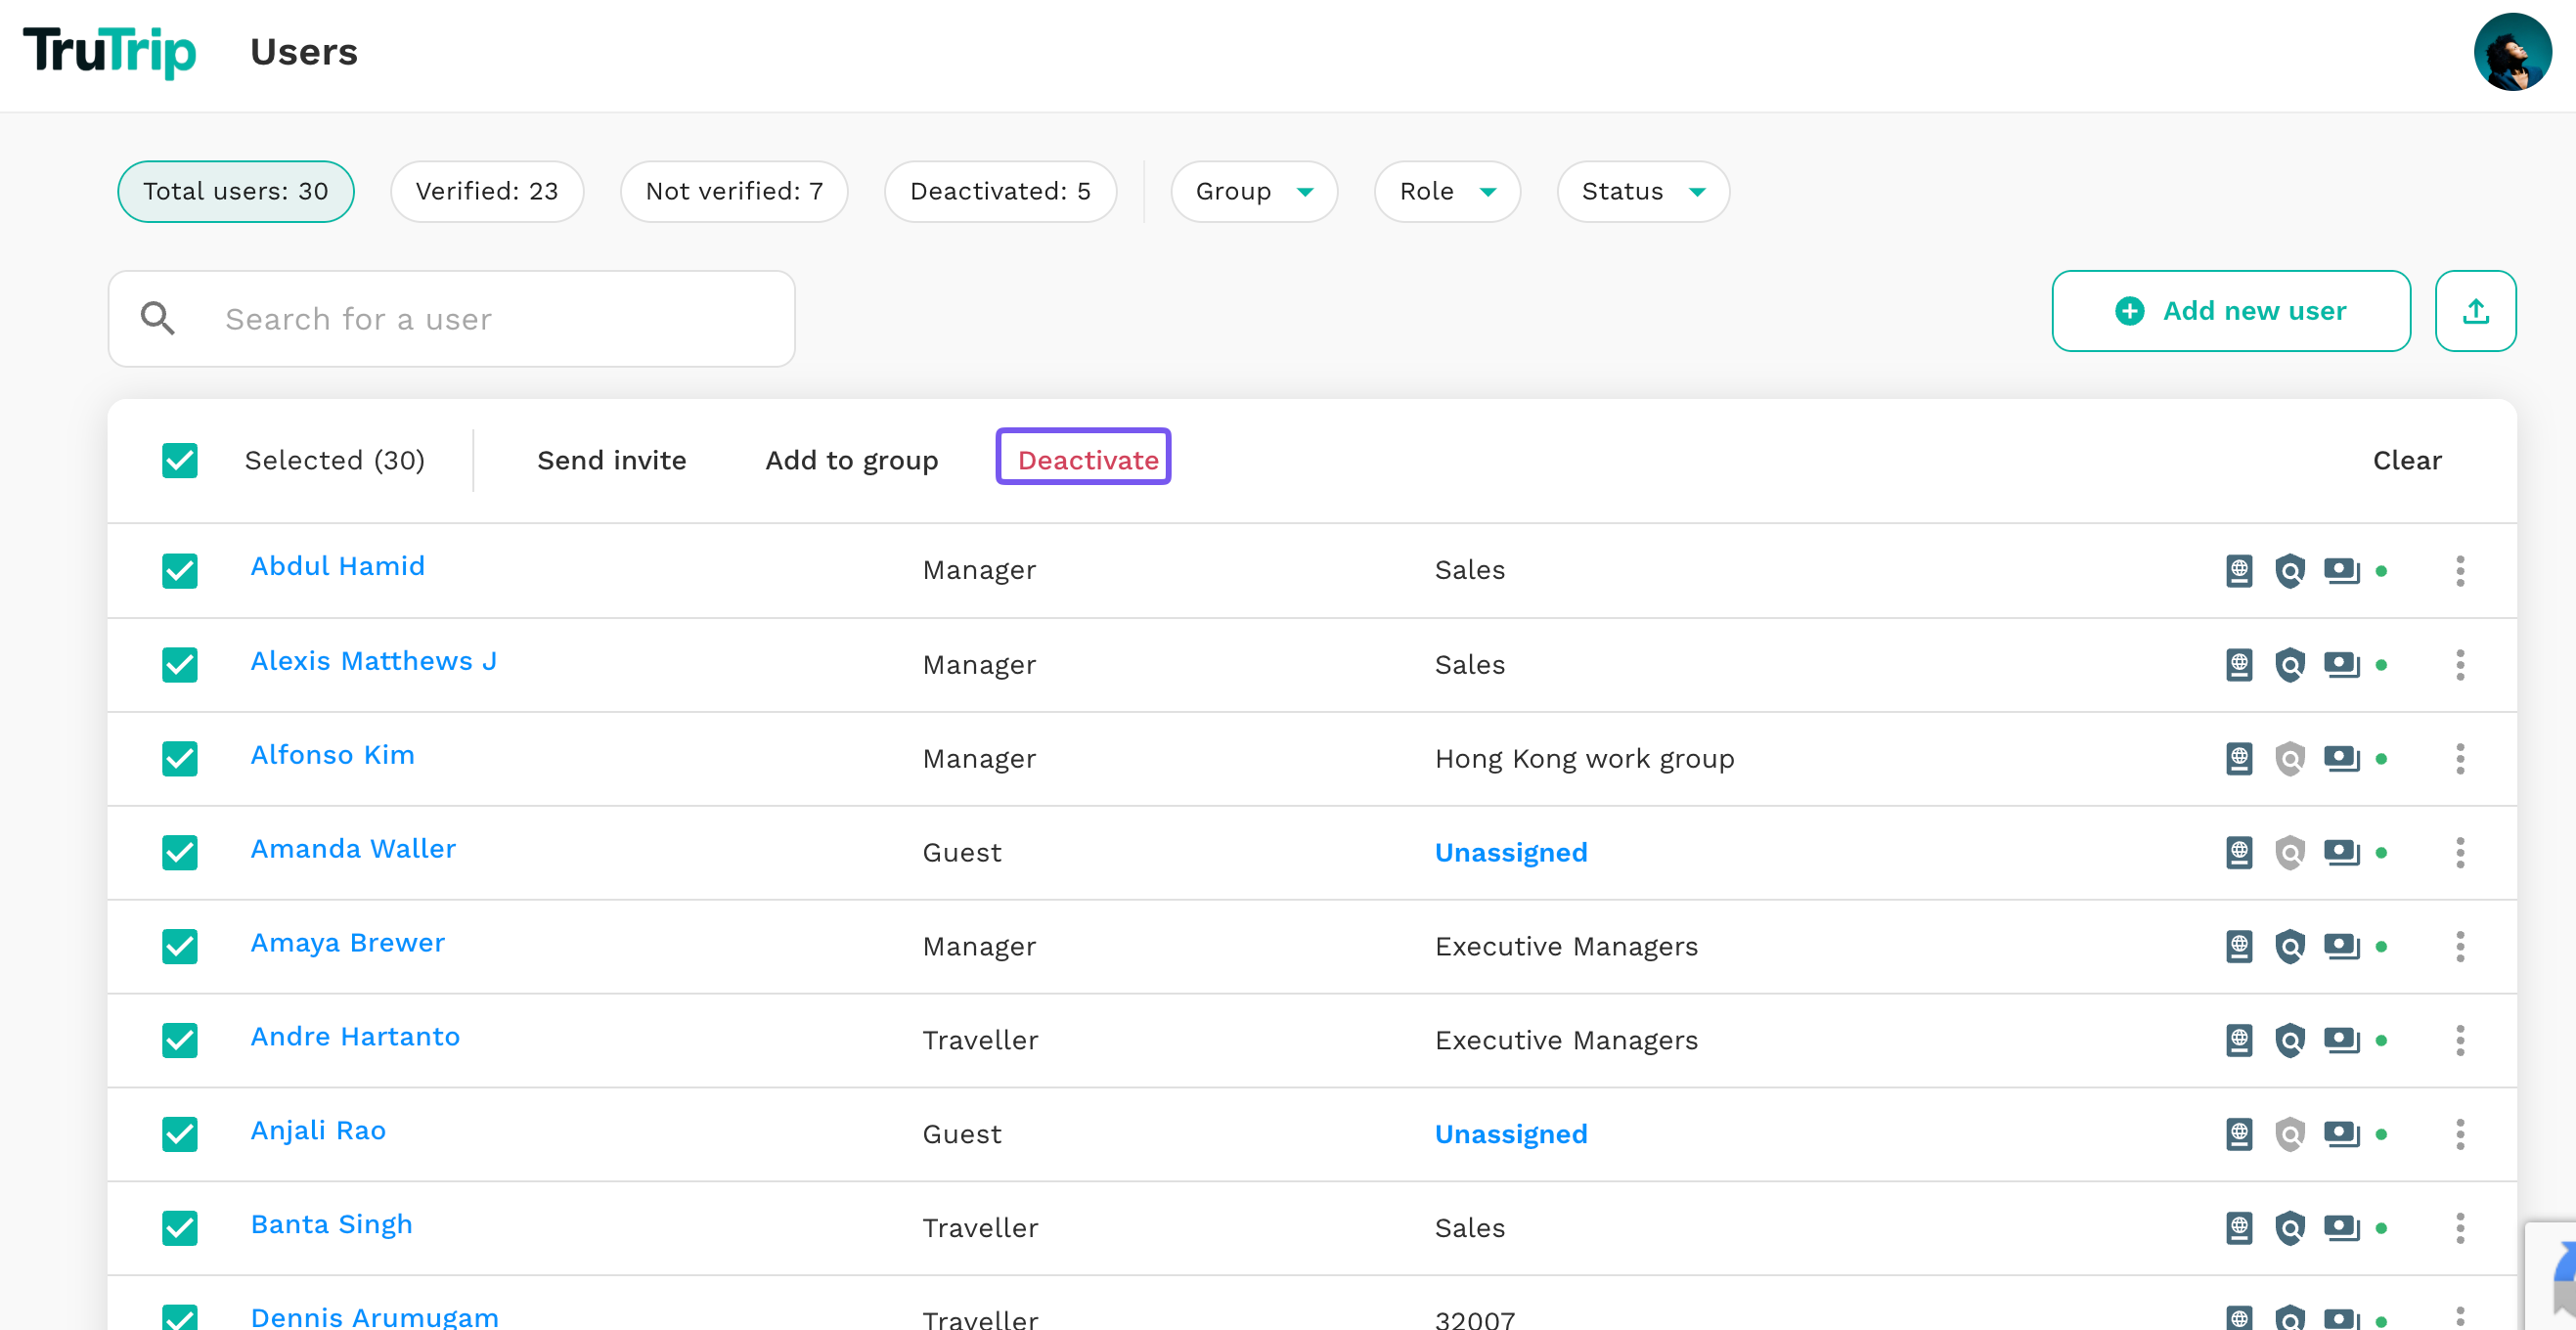Image resolution: width=2576 pixels, height=1330 pixels.
Task: Click the search magnifier icon
Action: pos(157,319)
